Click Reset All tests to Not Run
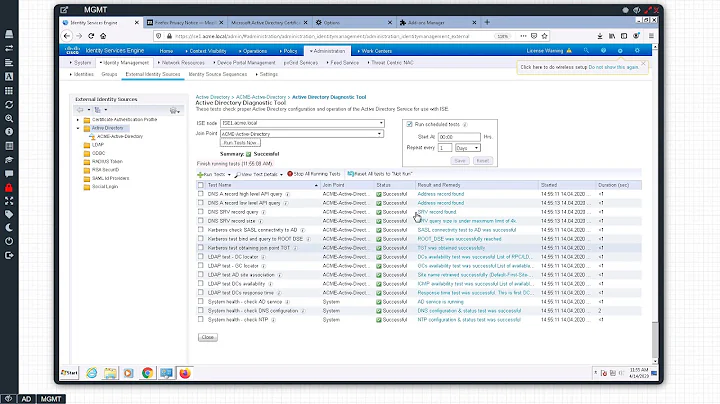Screen dimensions: 720x404 point(380,174)
